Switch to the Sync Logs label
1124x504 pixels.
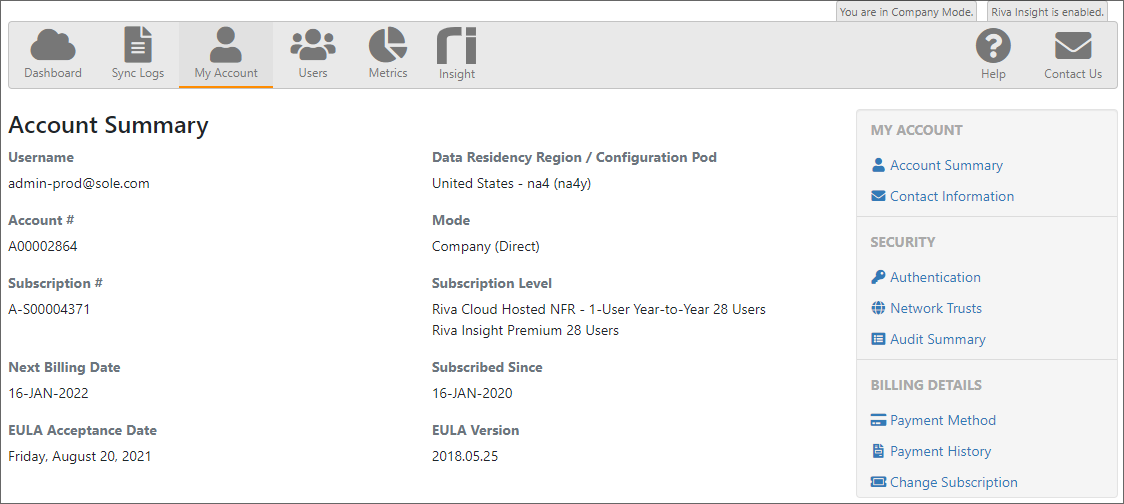[138, 73]
